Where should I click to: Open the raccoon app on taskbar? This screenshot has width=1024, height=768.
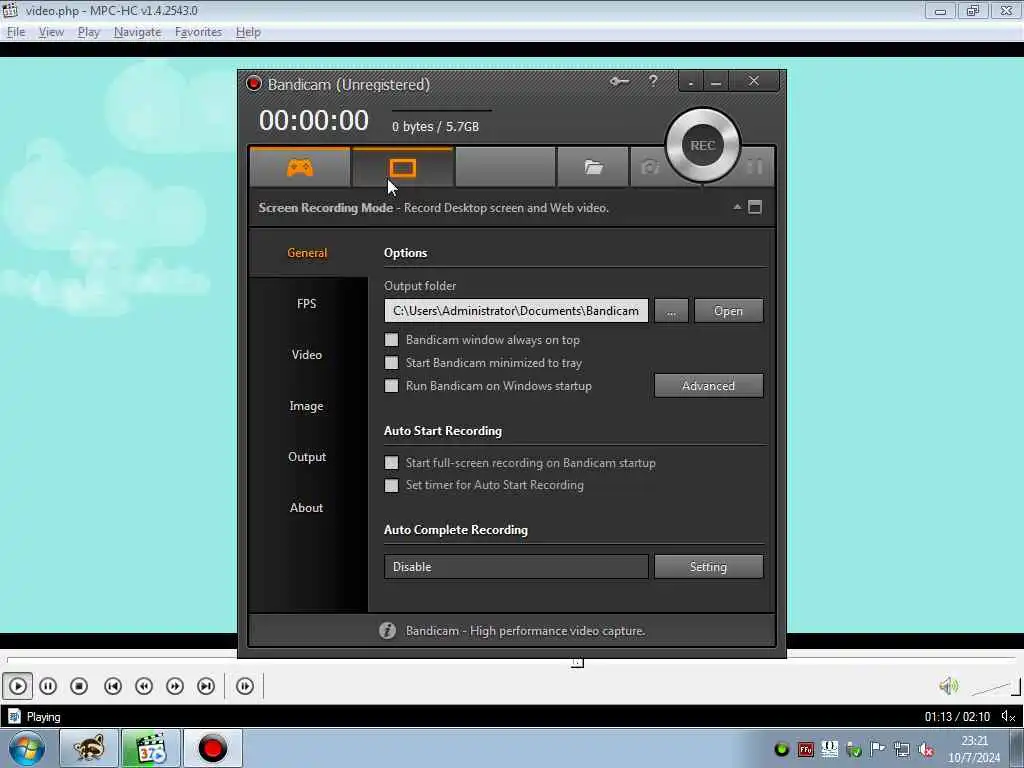89,748
